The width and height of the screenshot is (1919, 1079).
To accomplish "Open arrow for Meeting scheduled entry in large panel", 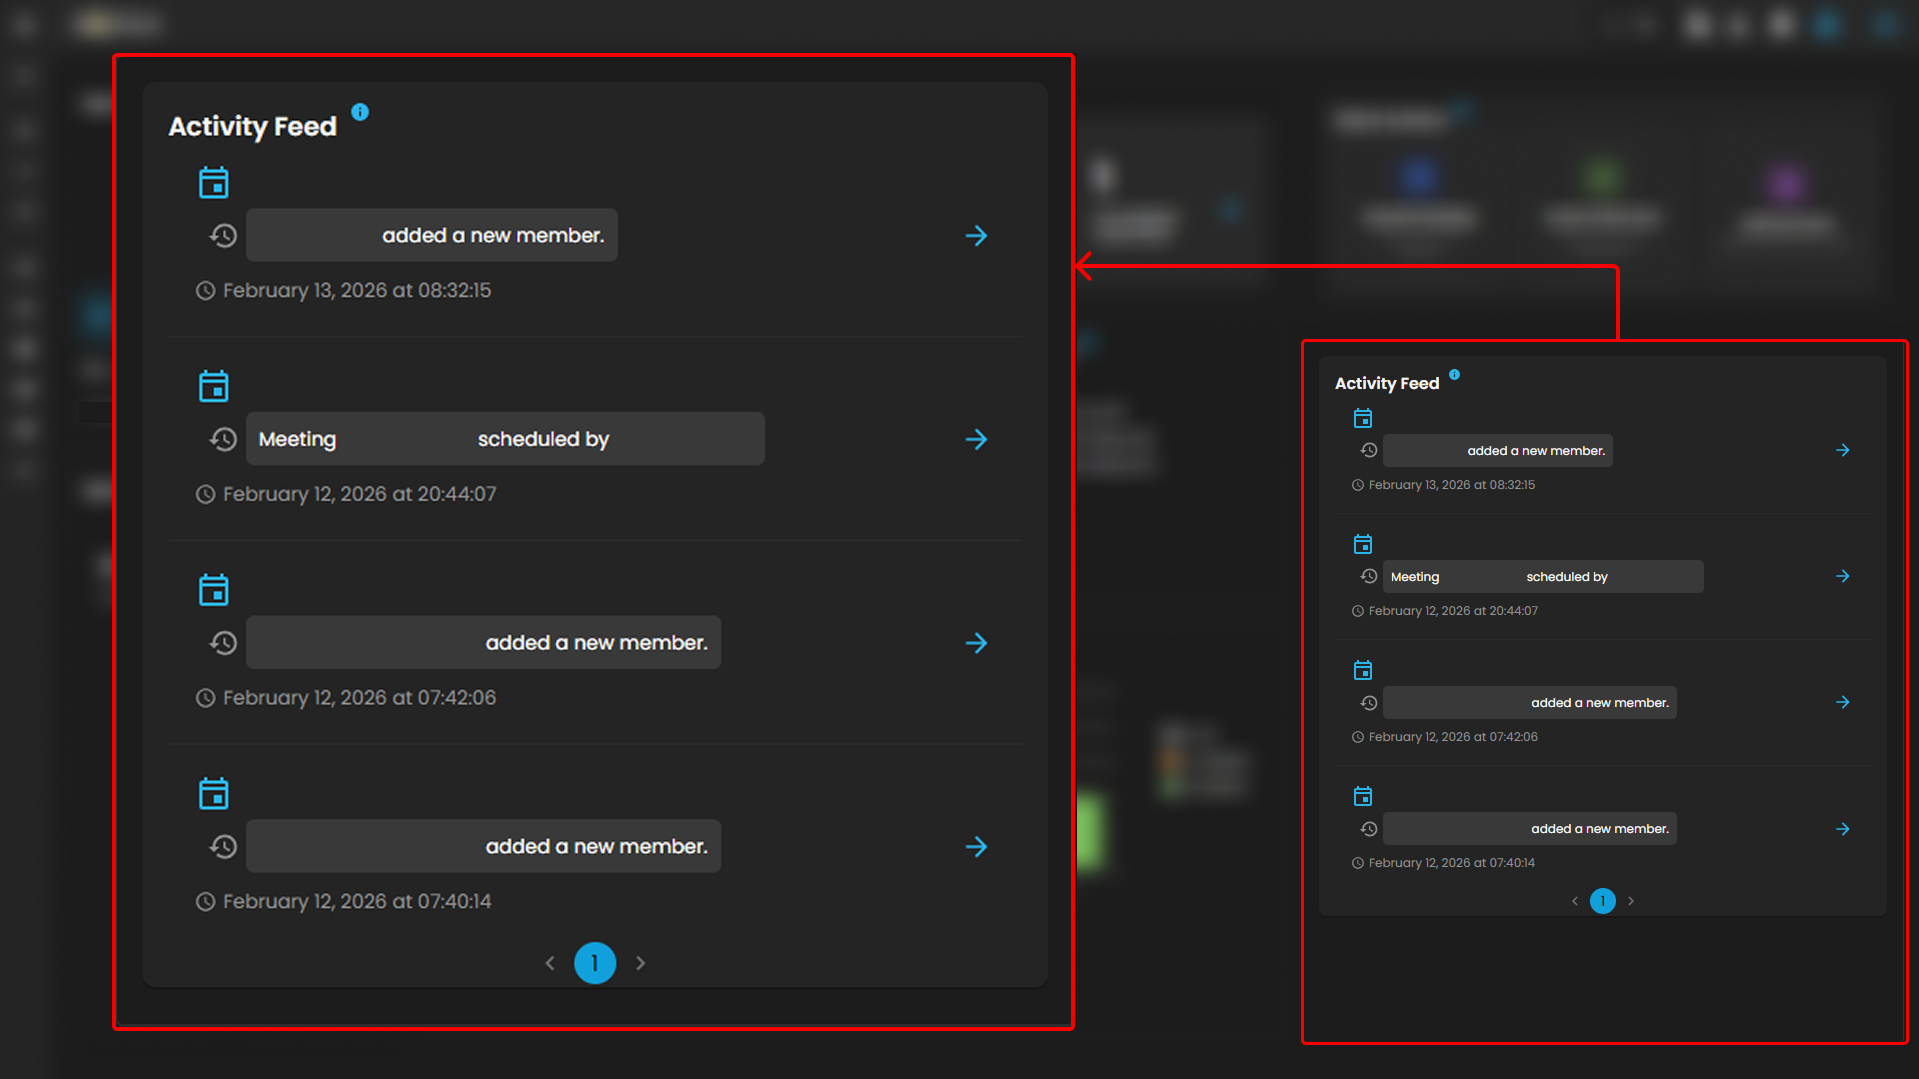I will 976,439.
